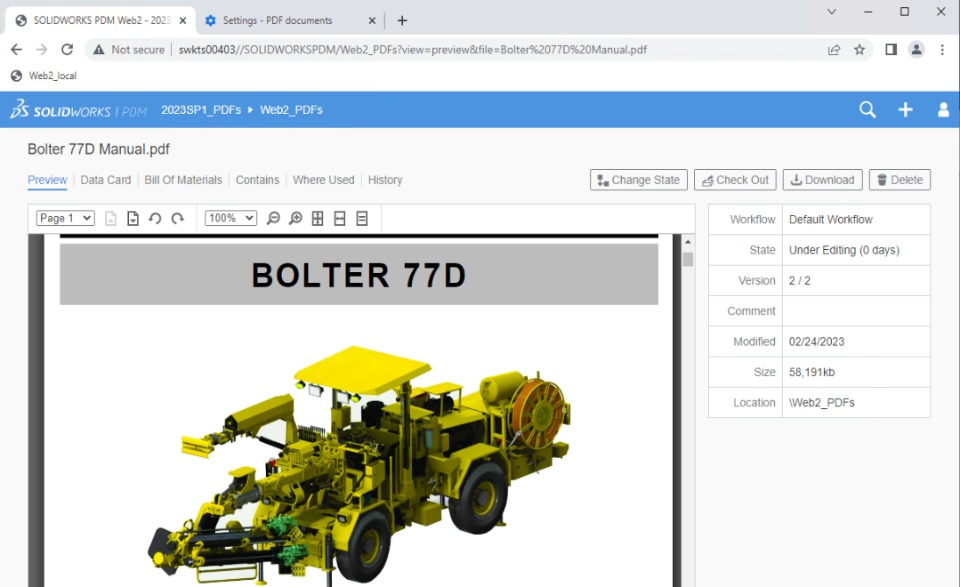The image size is (960, 587).
Task: Navigate to 2023SP1_PDFs breadcrumb
Action: 201,110
